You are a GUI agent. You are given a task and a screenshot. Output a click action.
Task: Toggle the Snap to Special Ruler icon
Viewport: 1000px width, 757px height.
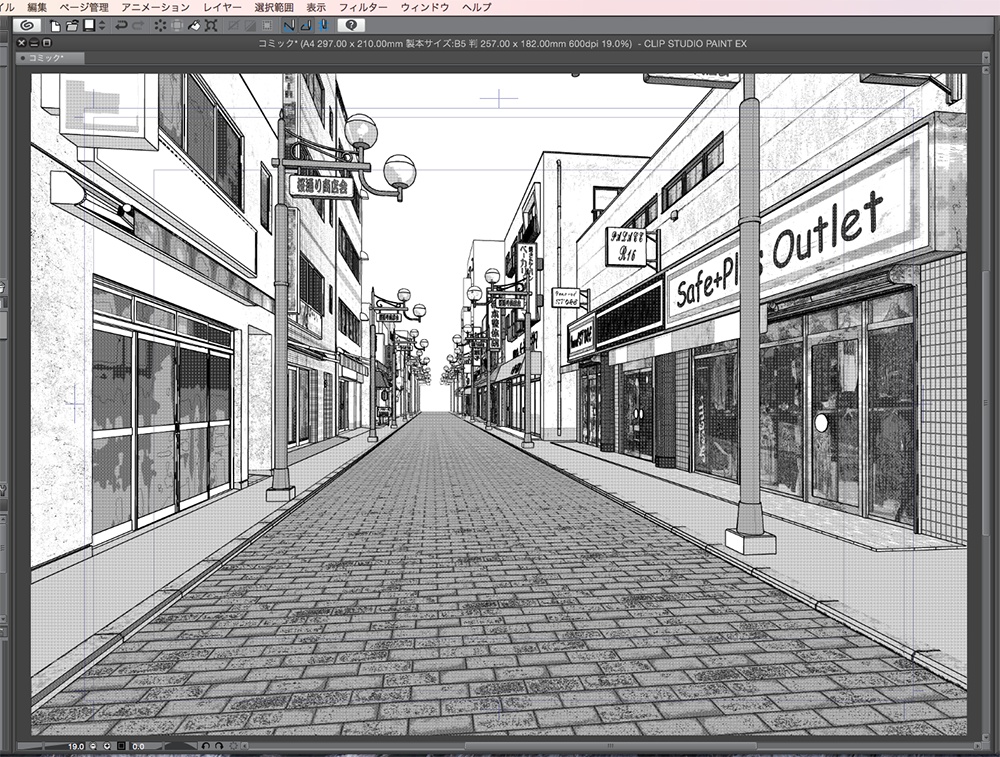click(x=305, y=28)
